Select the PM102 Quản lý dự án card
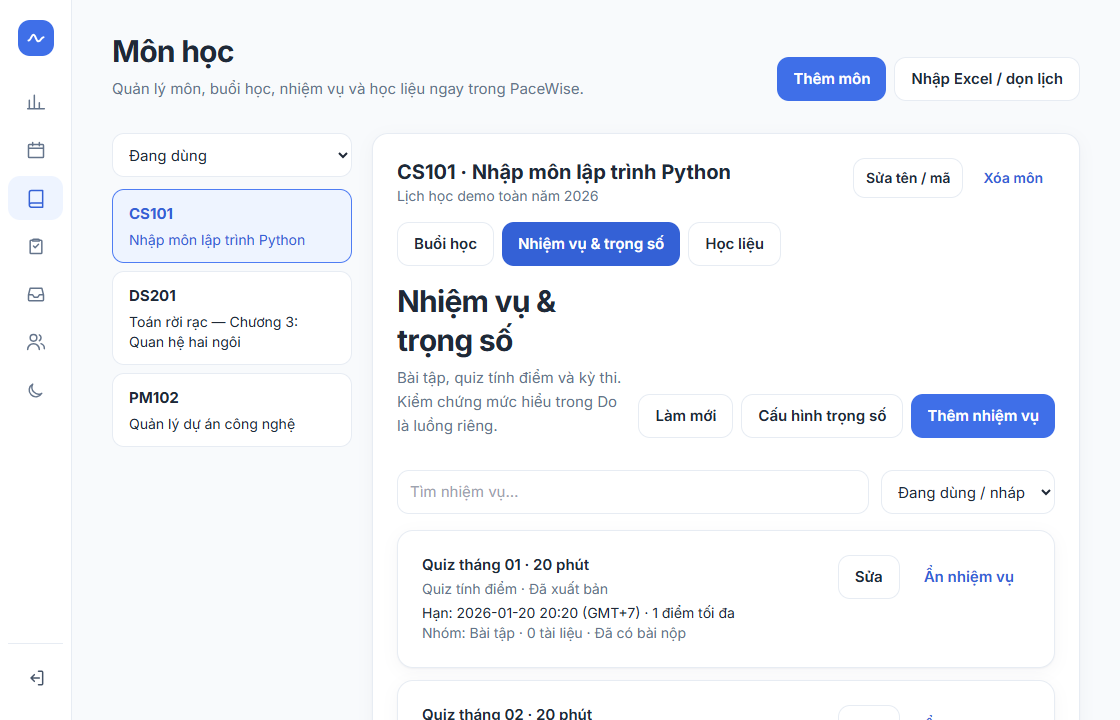Image resolution: width=1120 pixels, height=720 pixels. [232, 410]
